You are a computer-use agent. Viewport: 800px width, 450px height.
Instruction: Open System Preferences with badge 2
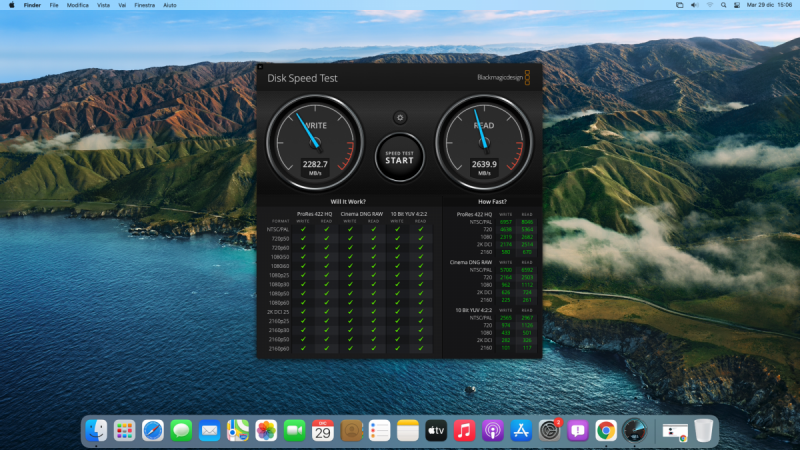[x=549, y=431]
